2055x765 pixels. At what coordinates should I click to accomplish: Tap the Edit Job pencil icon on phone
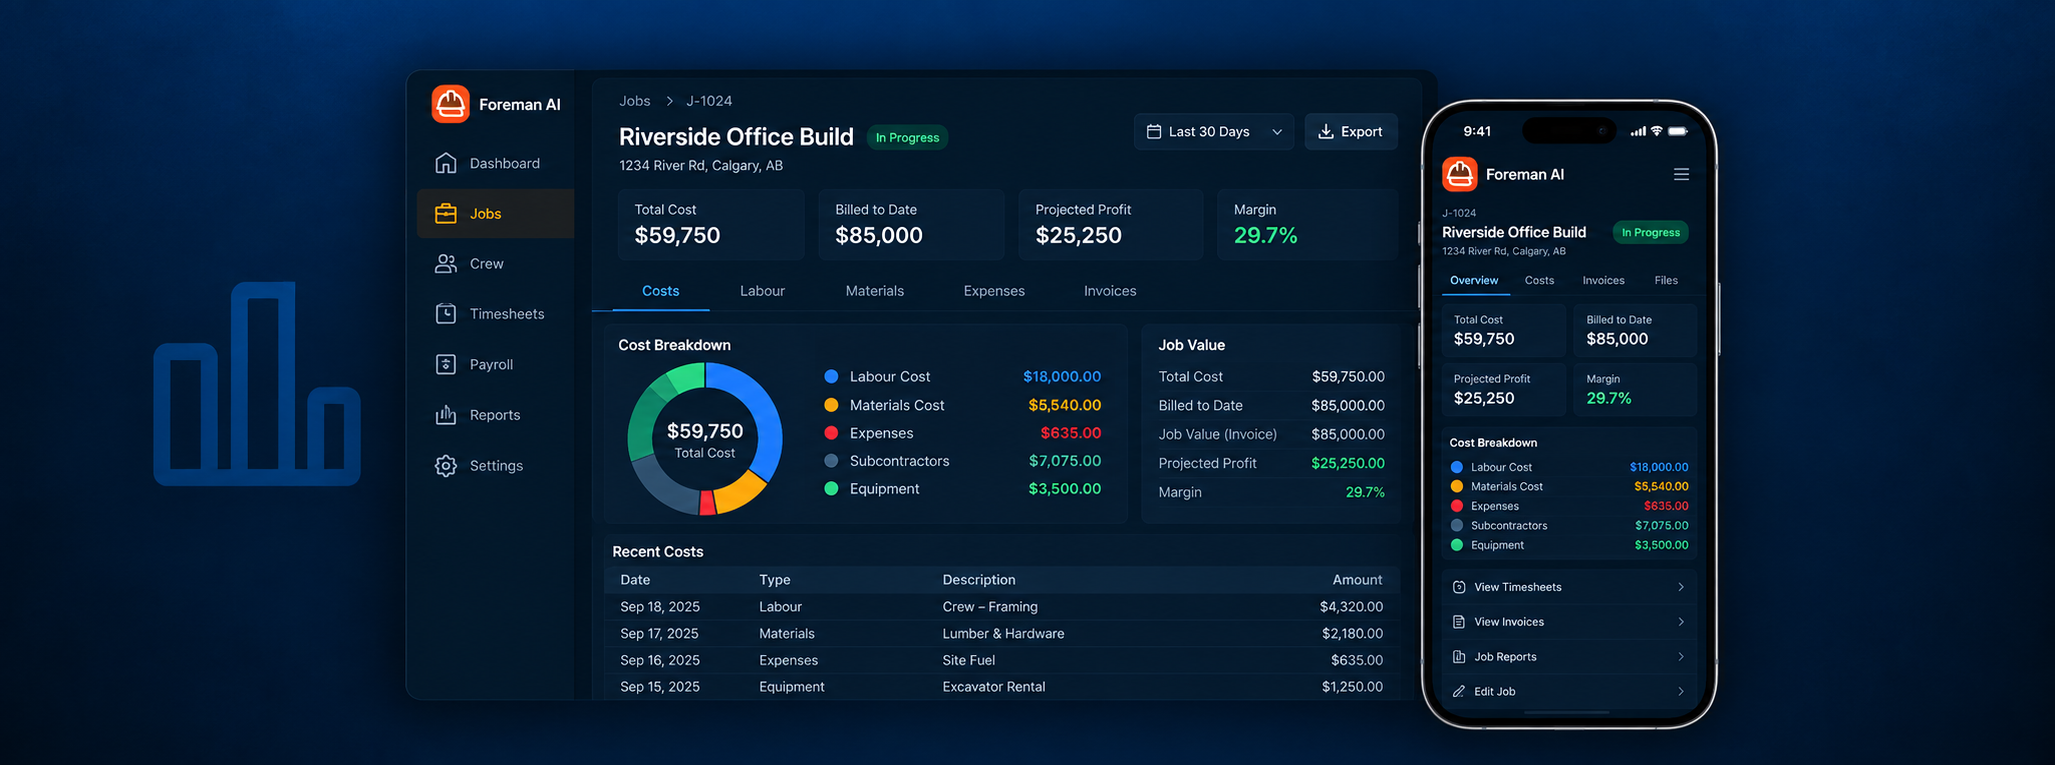[x=1459, y=692]
